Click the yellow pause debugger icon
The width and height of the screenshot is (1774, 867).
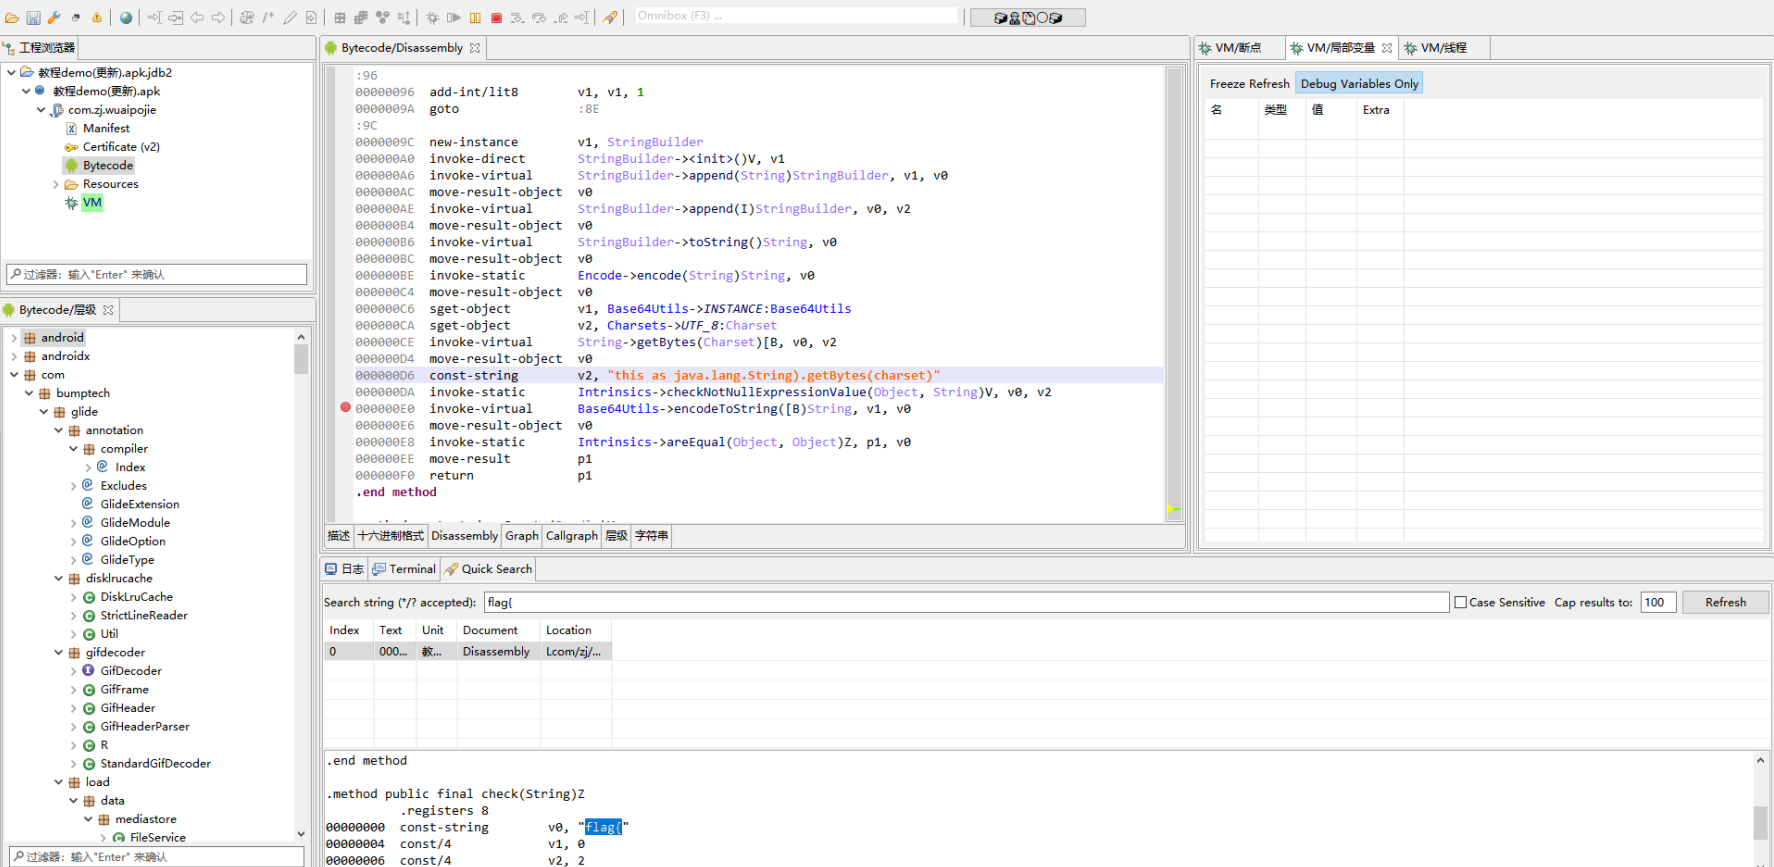[475, 17]
